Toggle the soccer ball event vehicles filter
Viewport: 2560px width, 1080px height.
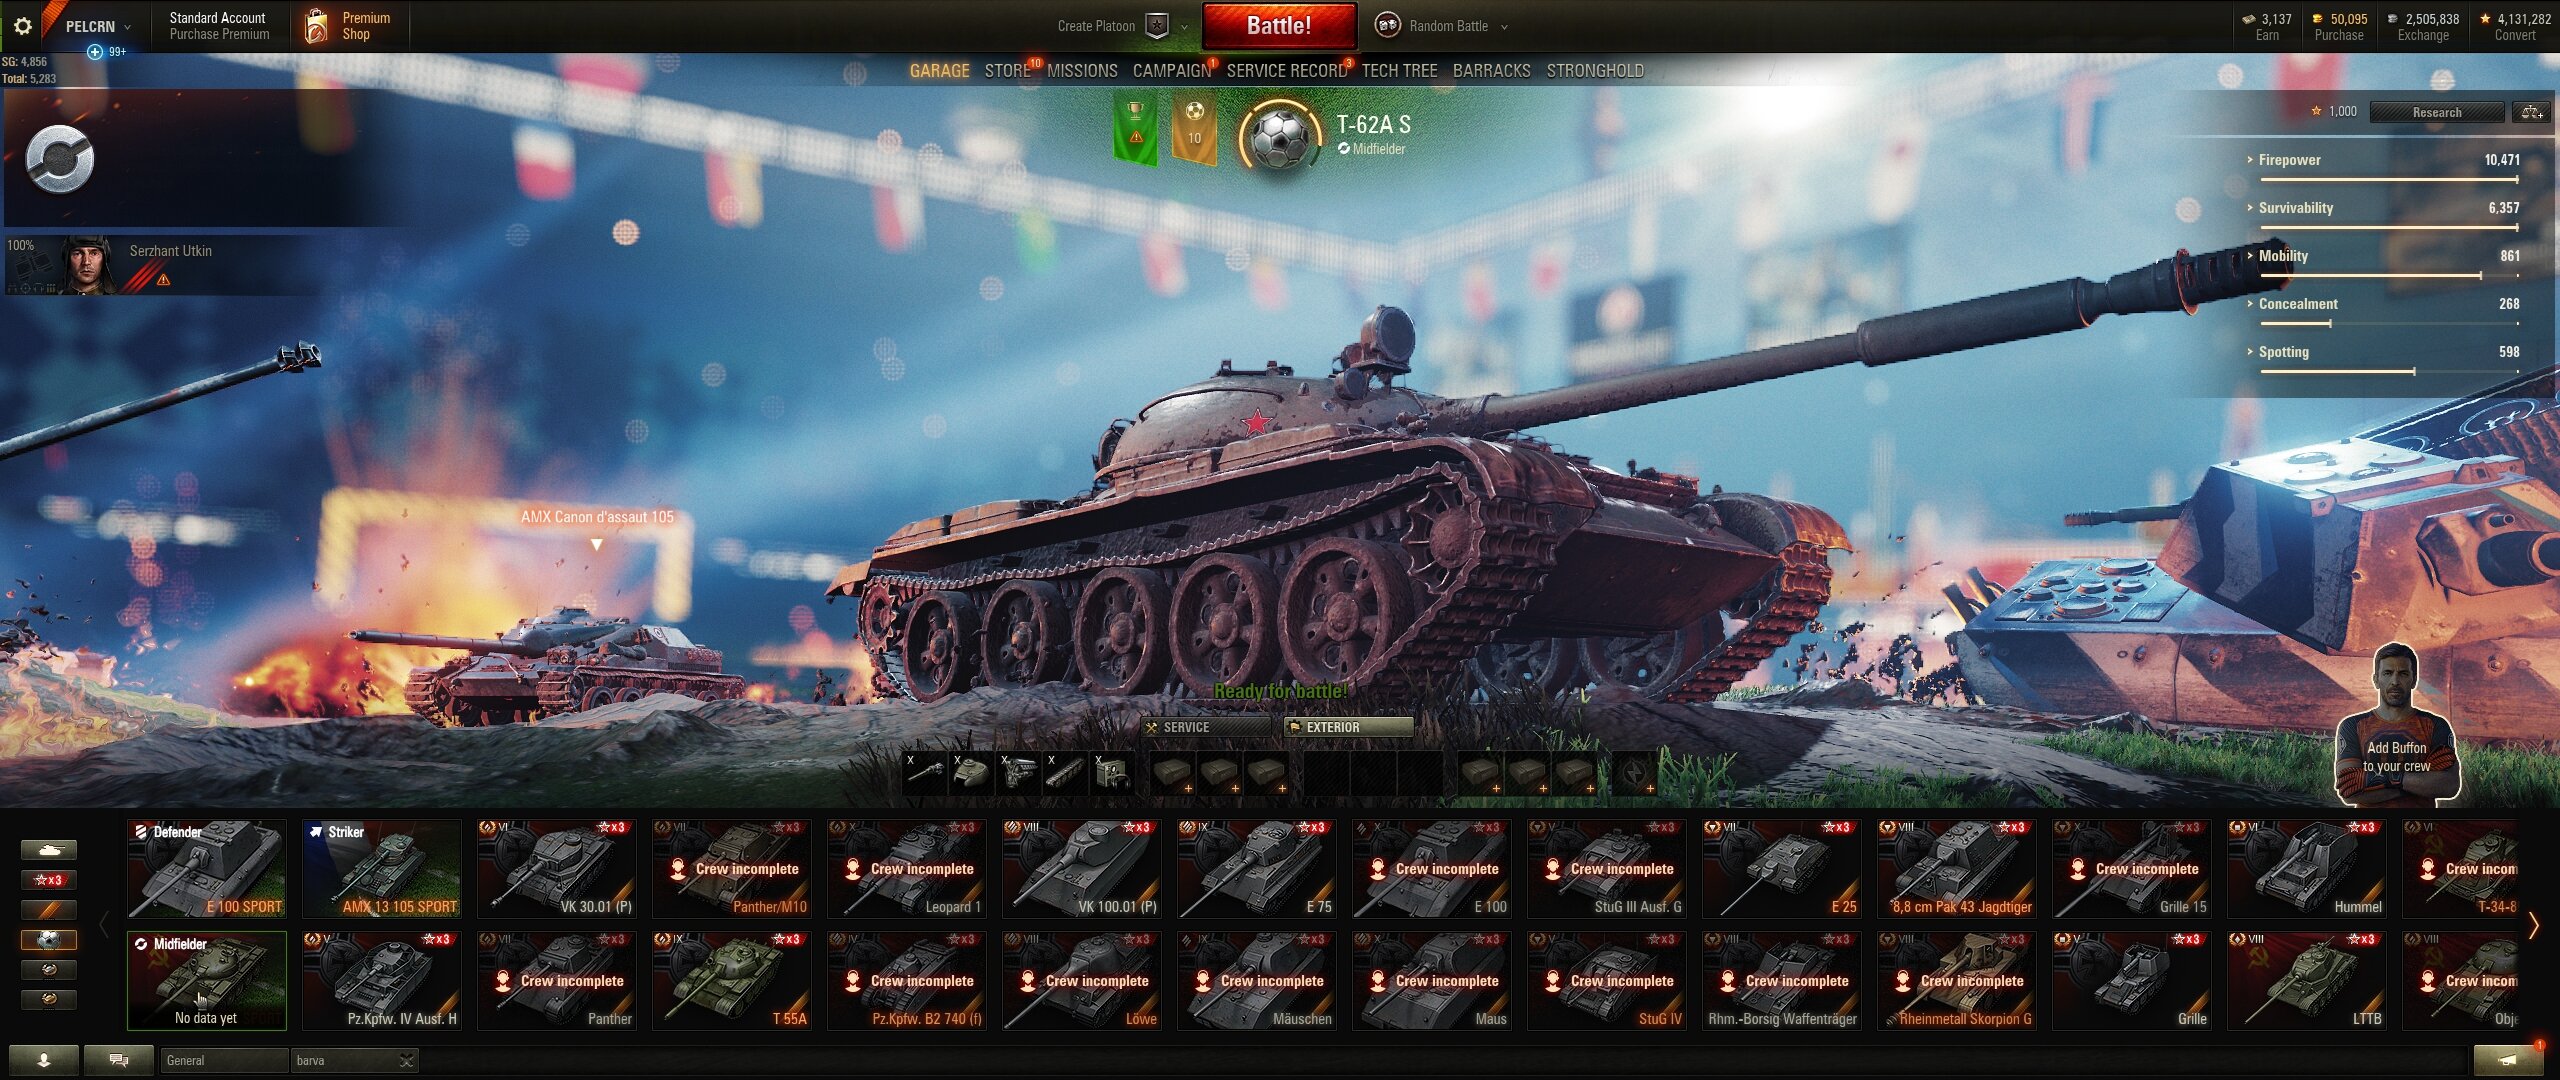tap(49, 940)
